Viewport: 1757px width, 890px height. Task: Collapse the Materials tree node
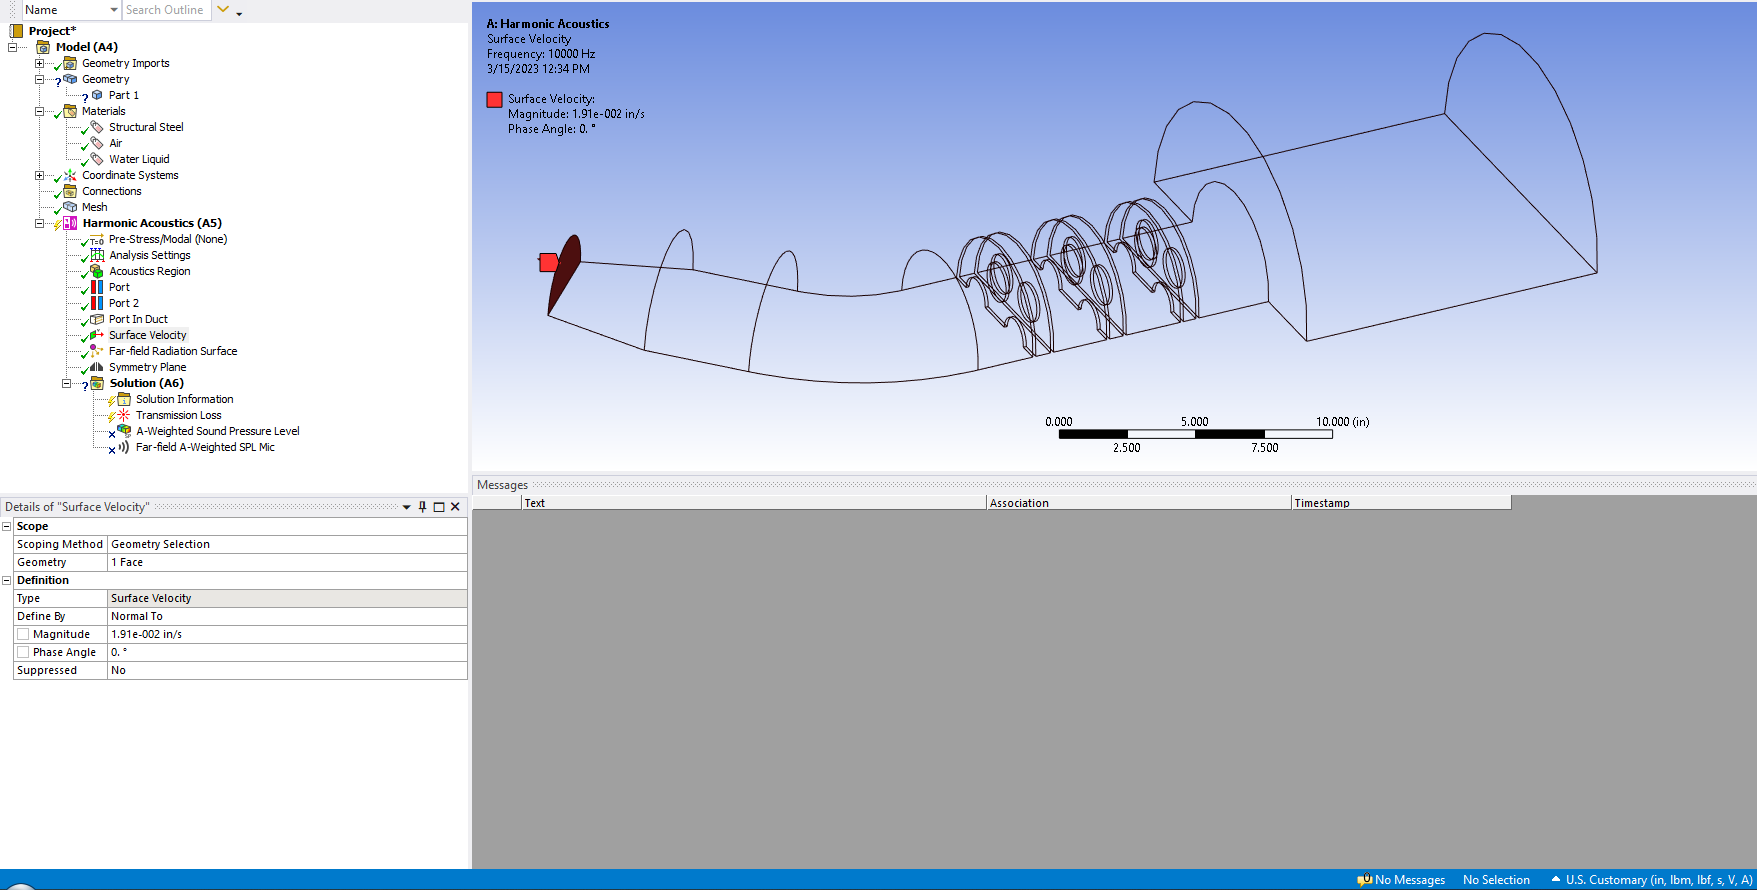[39, 111]
